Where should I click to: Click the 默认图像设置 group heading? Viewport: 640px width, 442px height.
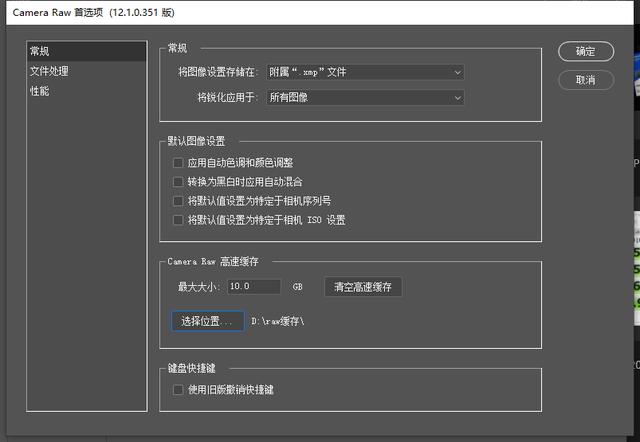pos(196,141)
